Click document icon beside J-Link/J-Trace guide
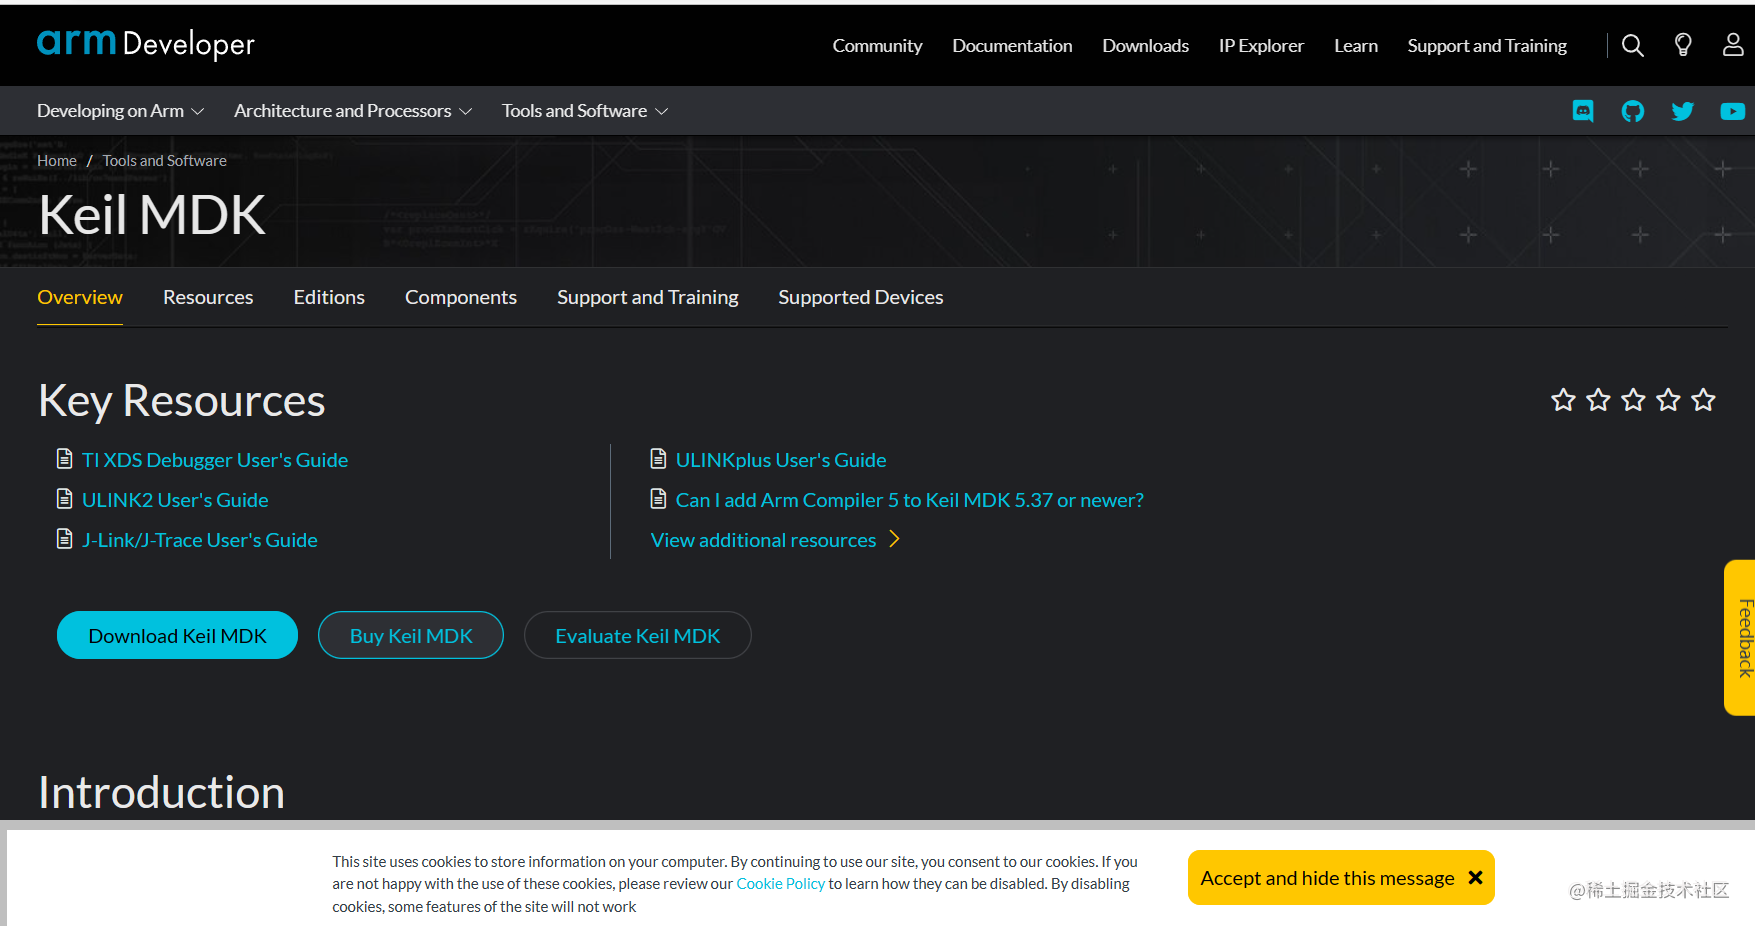The height and width of the screenshot is (926, 1755). 65,539
